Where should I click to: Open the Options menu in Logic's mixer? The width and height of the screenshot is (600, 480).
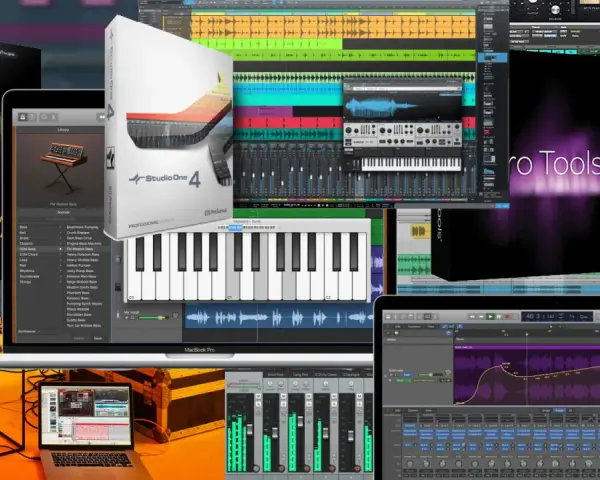[x=413, y=410]
